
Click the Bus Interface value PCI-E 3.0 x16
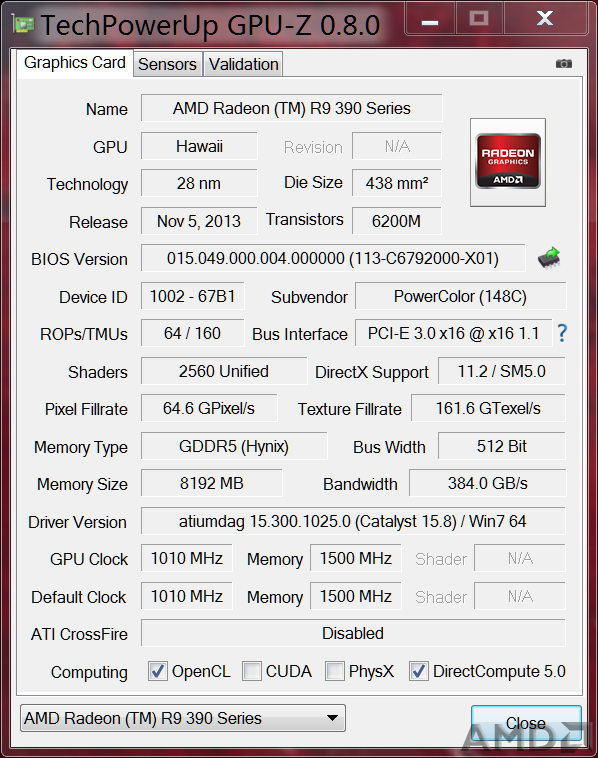[x=453, y=333]
